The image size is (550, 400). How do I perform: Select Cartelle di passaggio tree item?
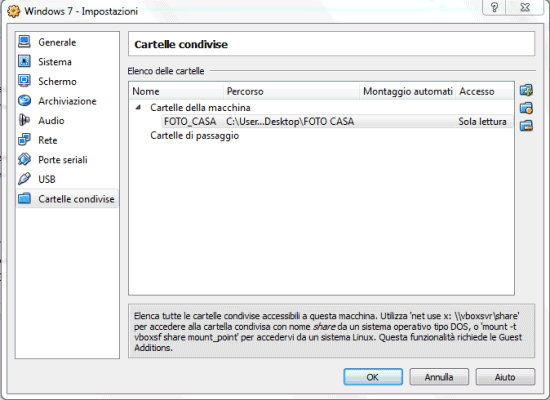194,135
